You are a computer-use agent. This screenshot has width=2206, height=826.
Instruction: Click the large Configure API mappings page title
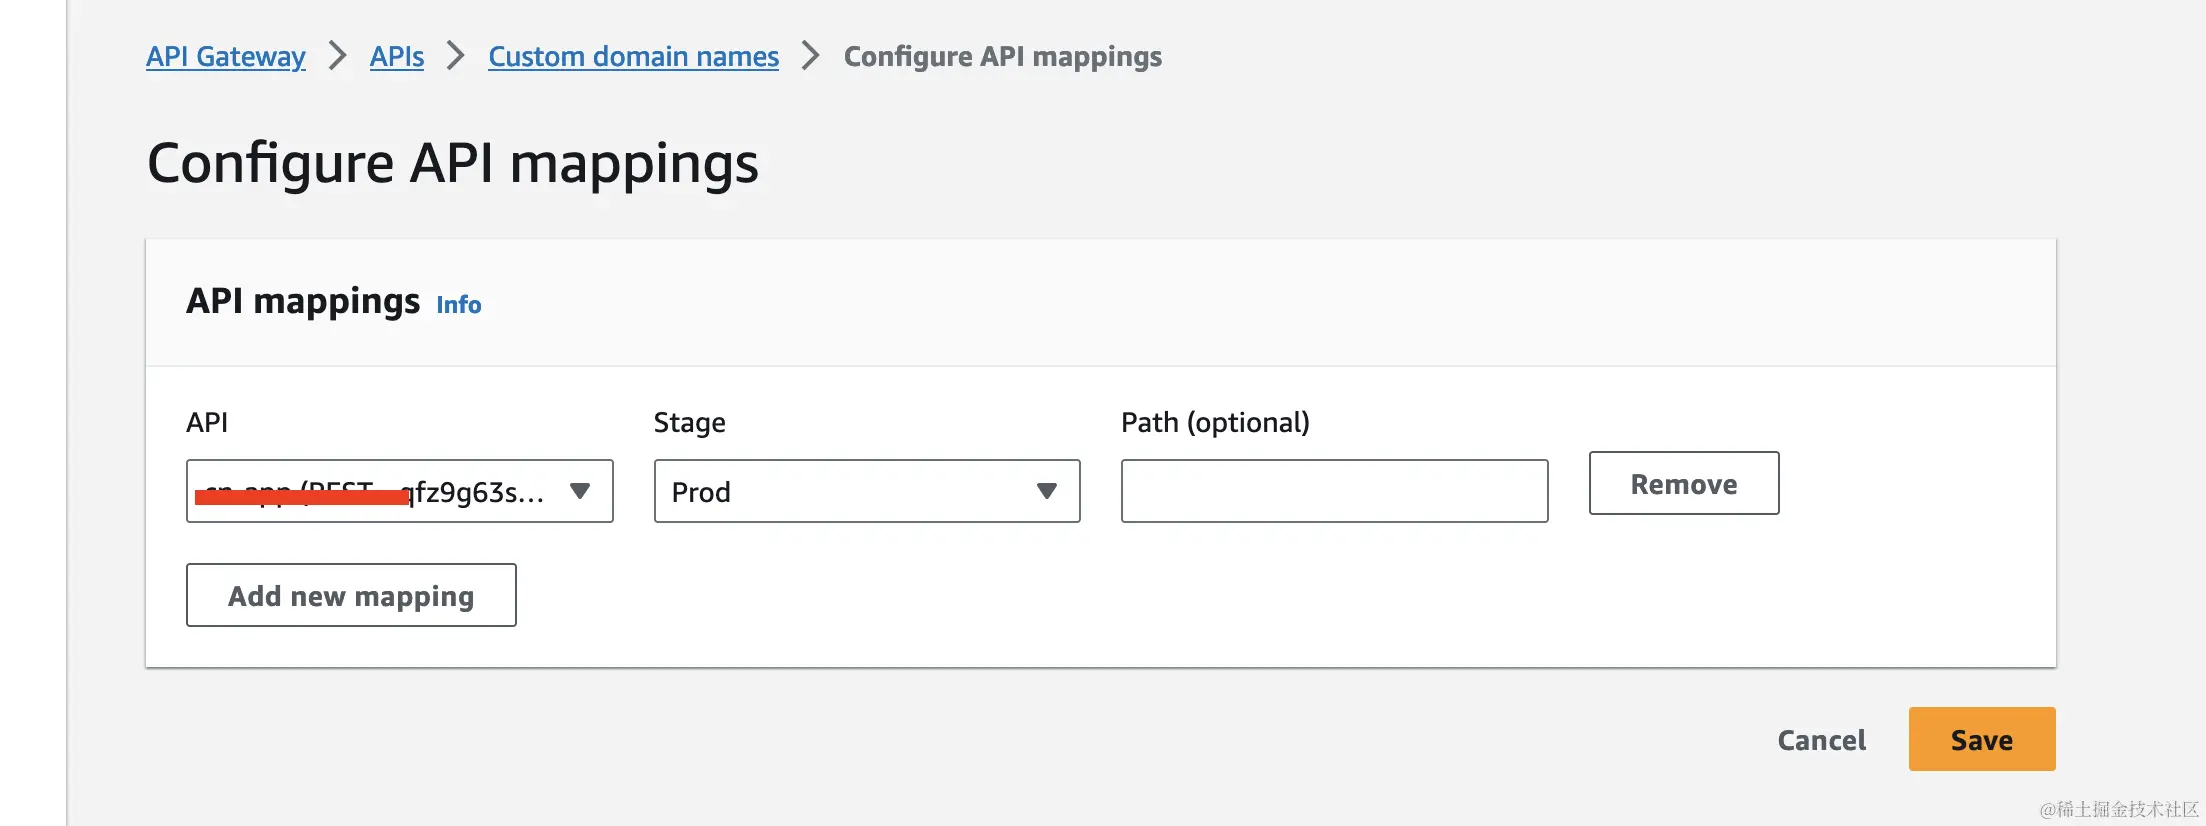pos(452,163)
